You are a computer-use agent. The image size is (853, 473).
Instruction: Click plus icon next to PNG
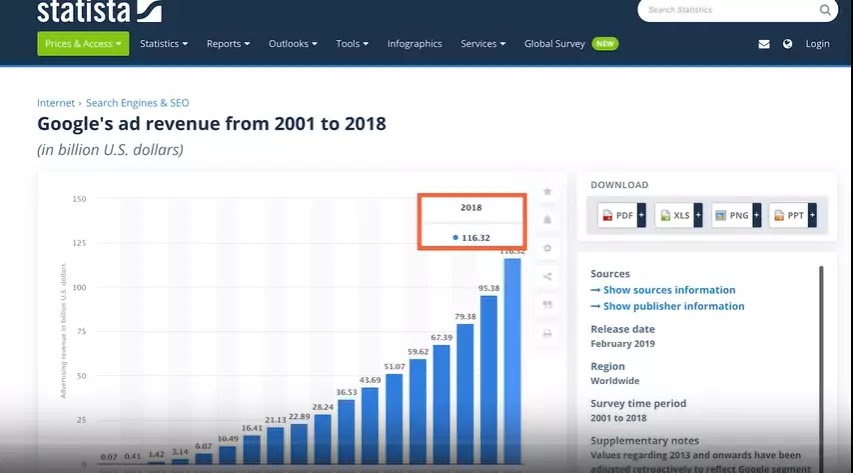click(x=756, y=216)
